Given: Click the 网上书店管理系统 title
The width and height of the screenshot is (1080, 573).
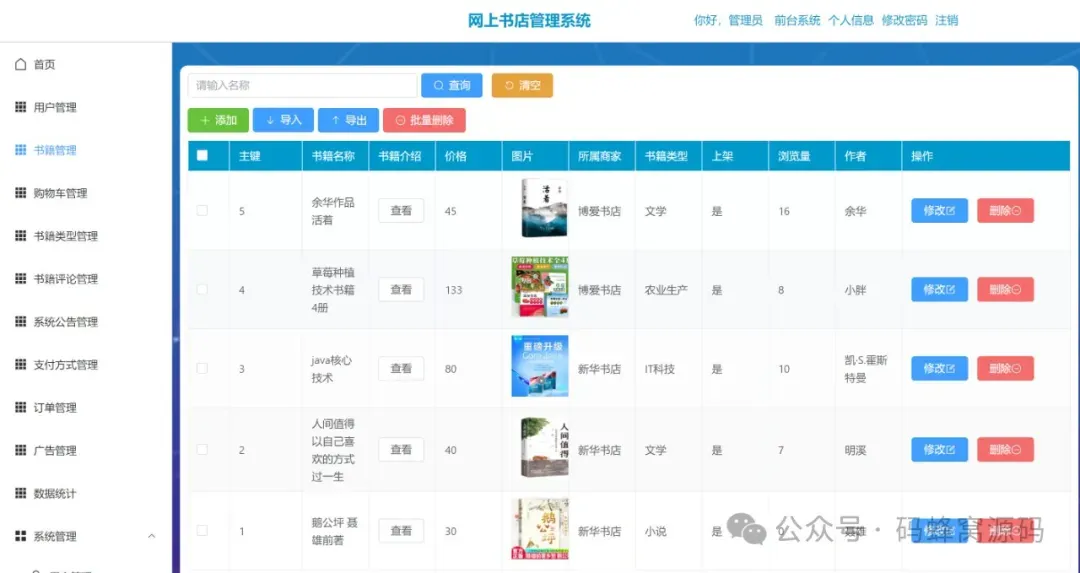Looking at the screenshot, I should click(x=529, y=21).
